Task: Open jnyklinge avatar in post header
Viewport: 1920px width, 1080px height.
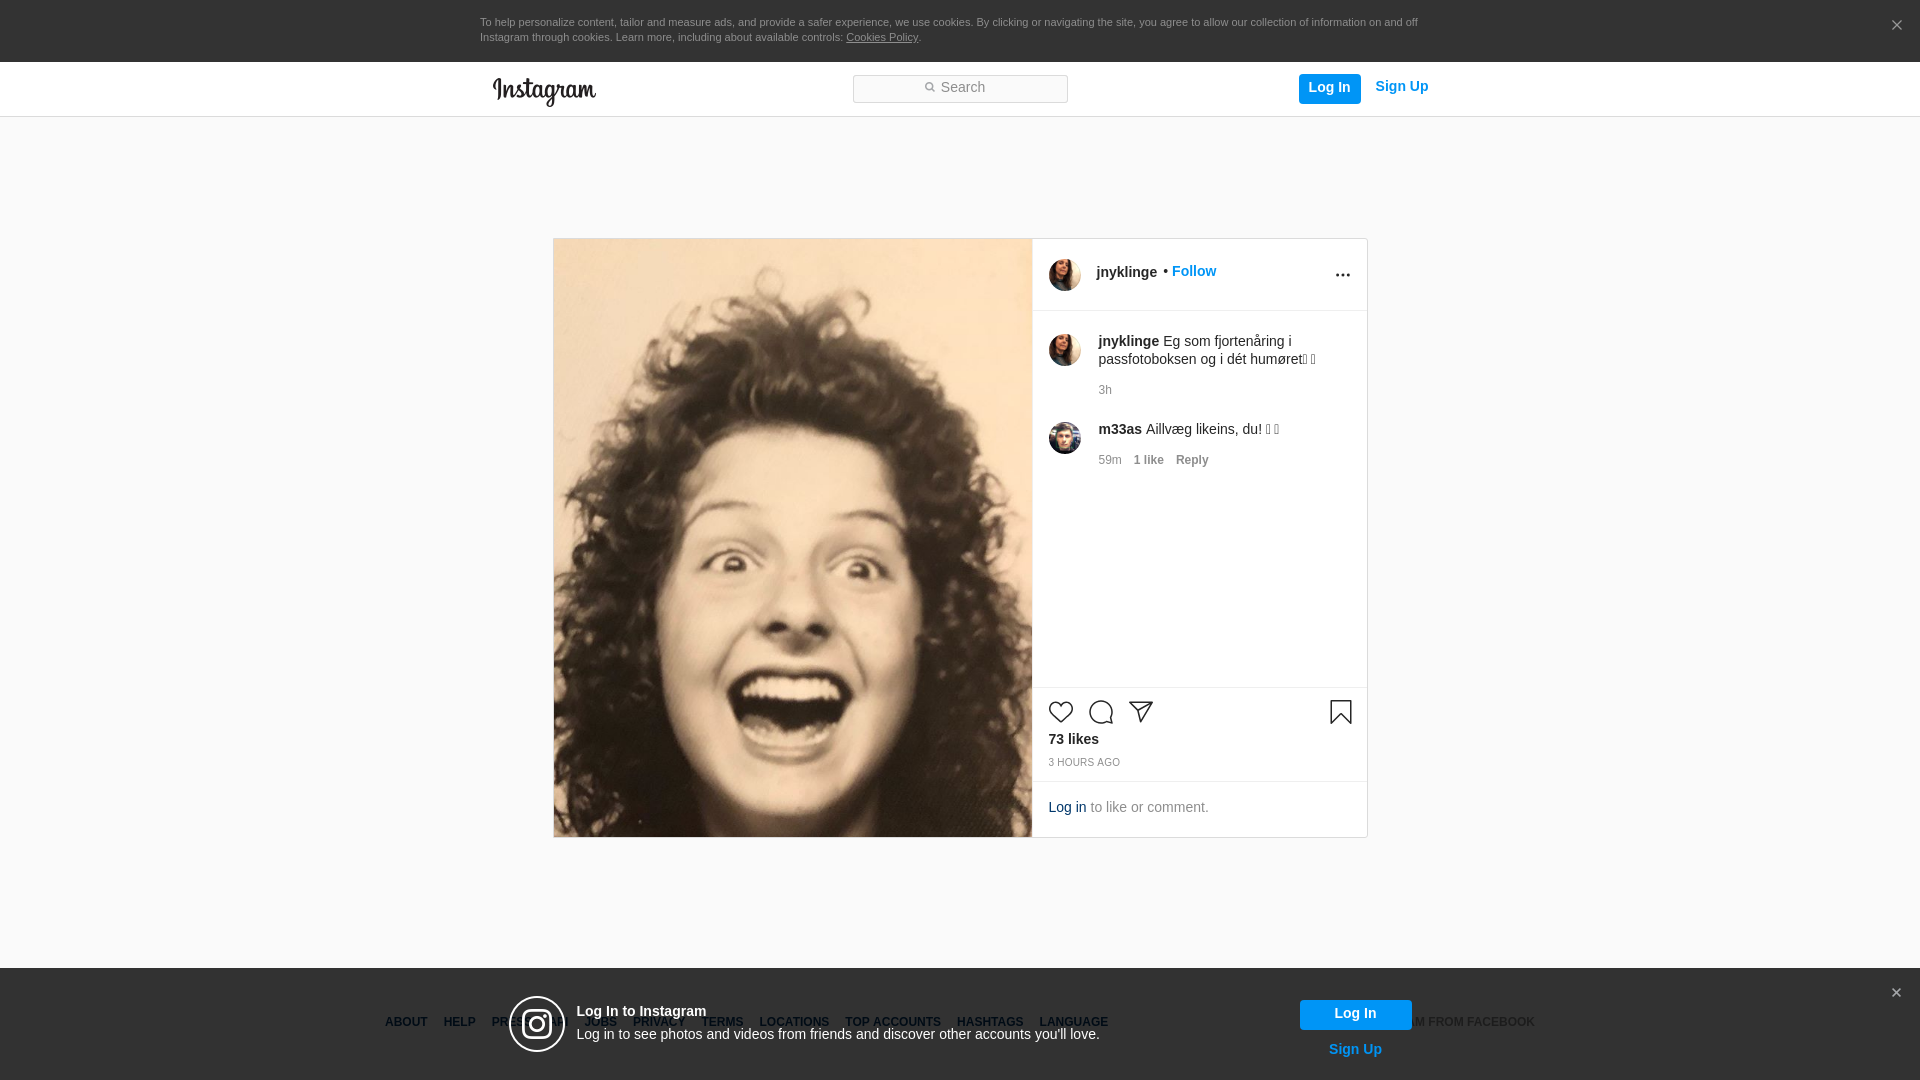Action: (x=1064, y=275)
